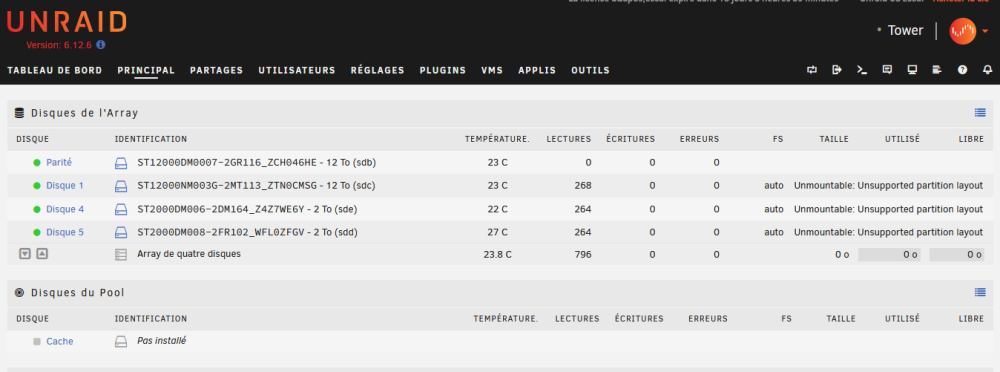The width and height of the screenshot is (1000, 372).
Task: Click the Tower server name
Action: 905,31
